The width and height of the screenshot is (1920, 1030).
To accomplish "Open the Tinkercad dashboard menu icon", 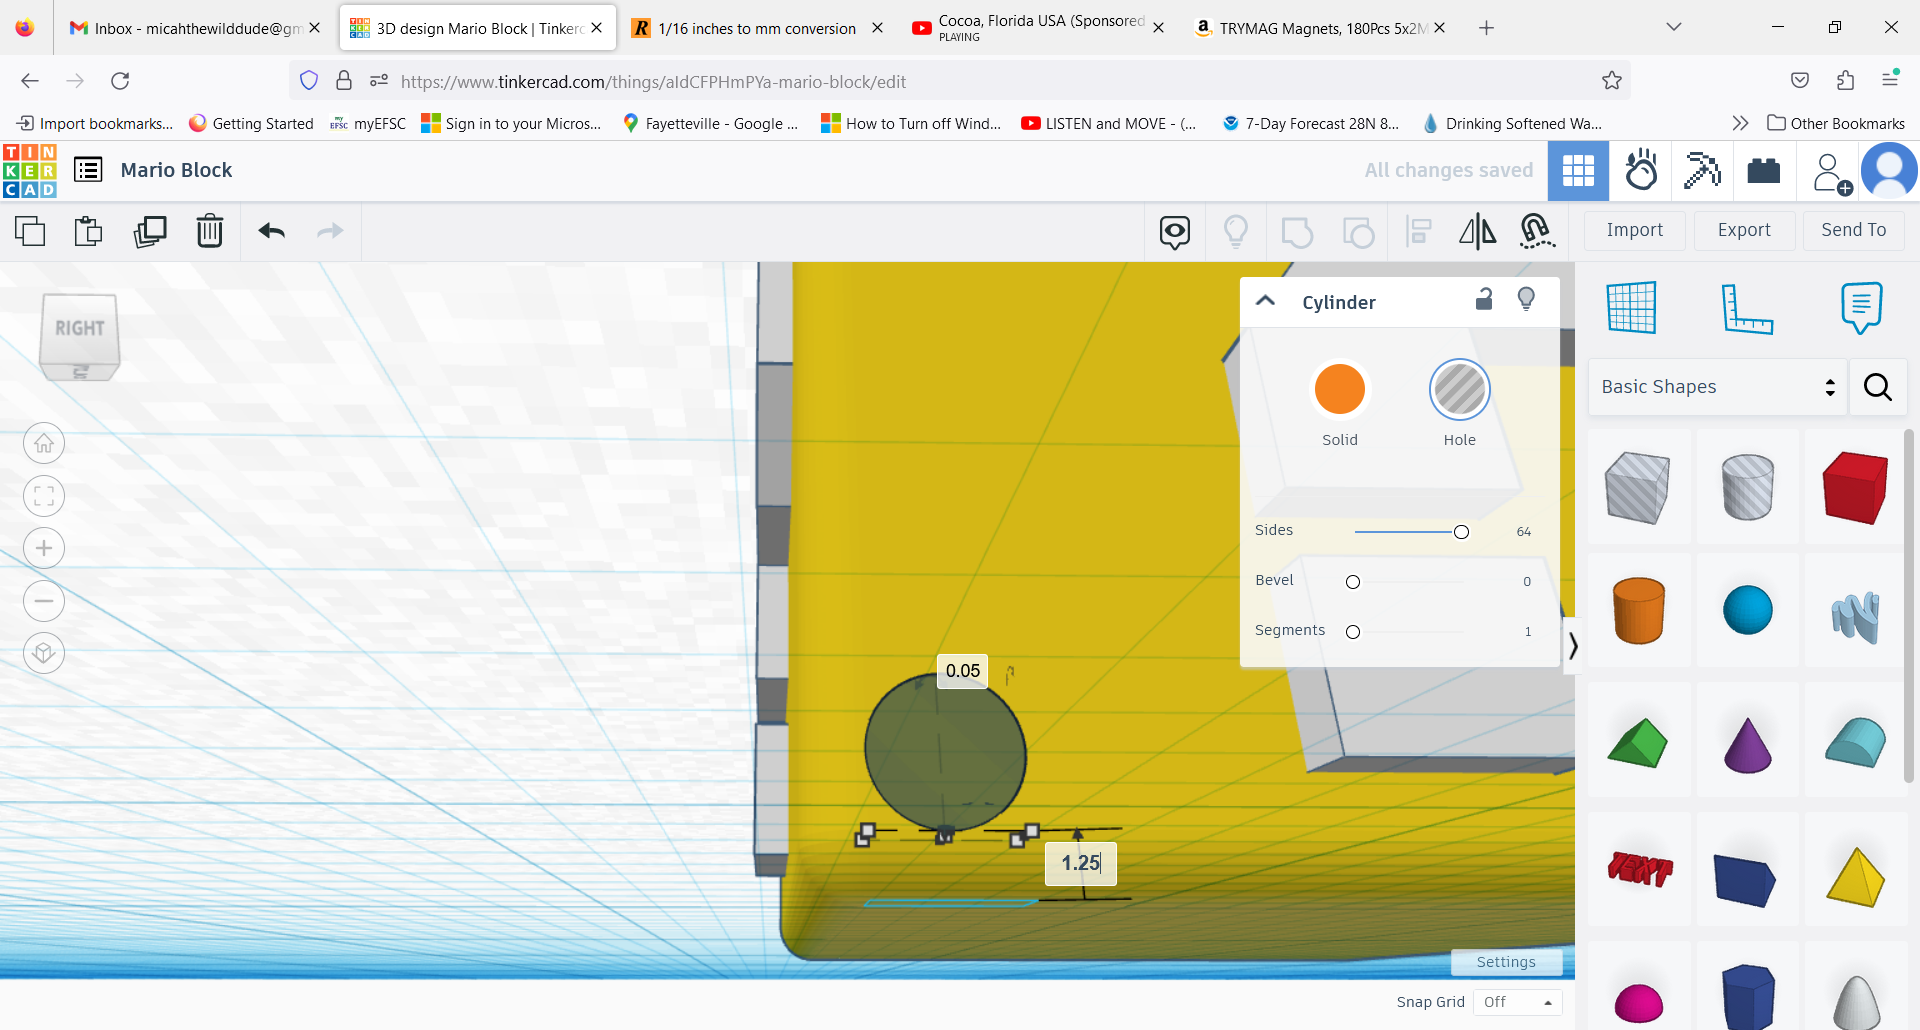I will 88,170.
